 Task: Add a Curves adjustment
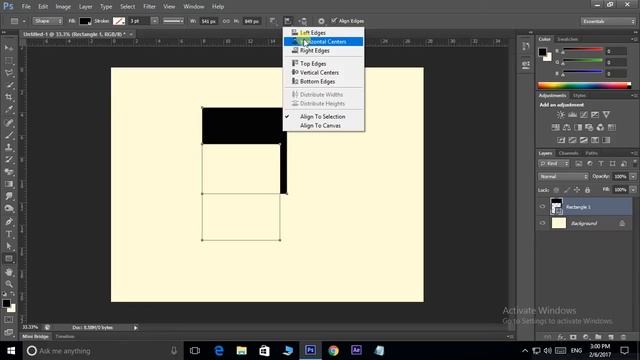click(584, 115)
